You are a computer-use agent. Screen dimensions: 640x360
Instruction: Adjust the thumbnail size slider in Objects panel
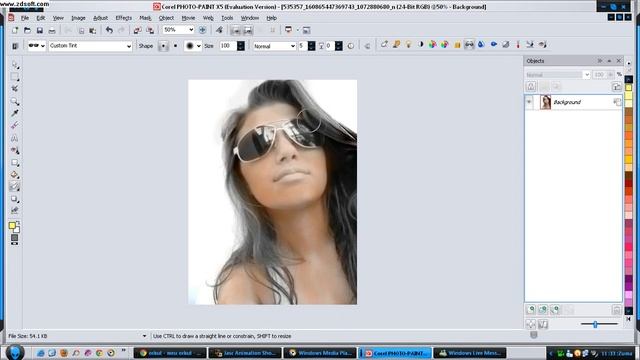click(x=595, y=324)
